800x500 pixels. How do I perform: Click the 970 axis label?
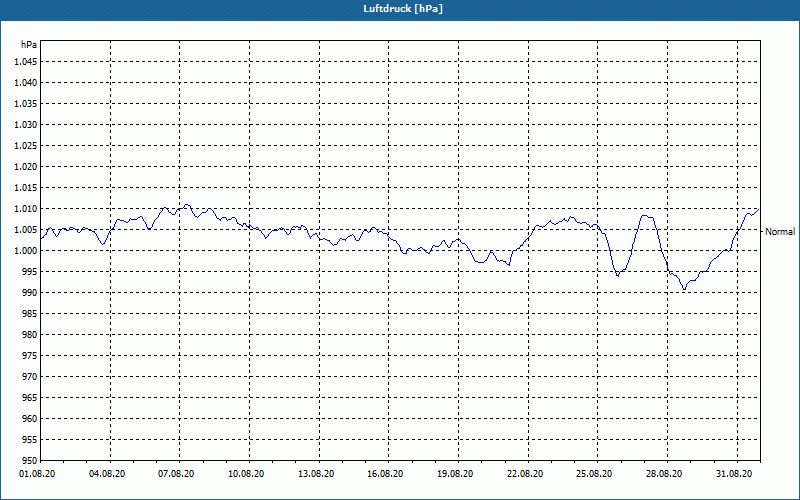[x=30, y=377]
